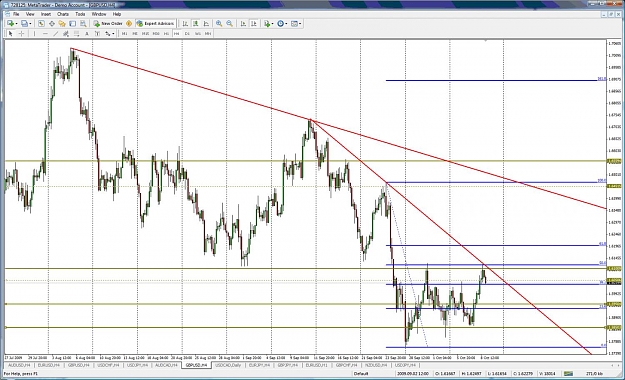Open the File menu

tap(16, 14)
